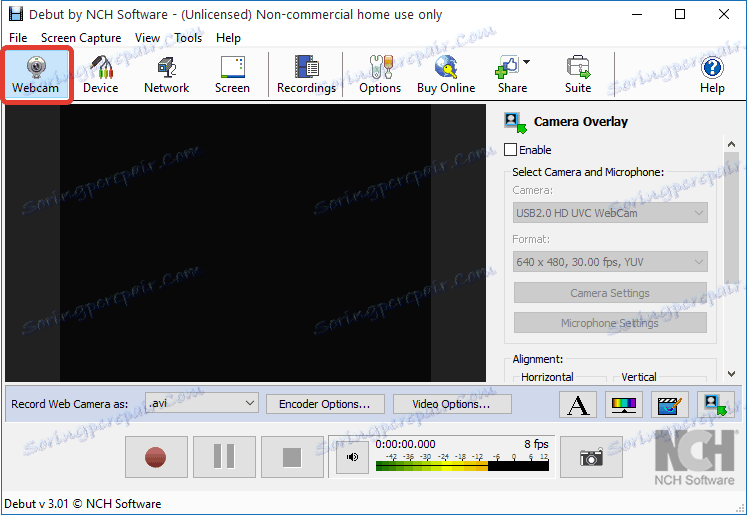
Task: Maximize the Debut window
Action: tap(680, 14)
